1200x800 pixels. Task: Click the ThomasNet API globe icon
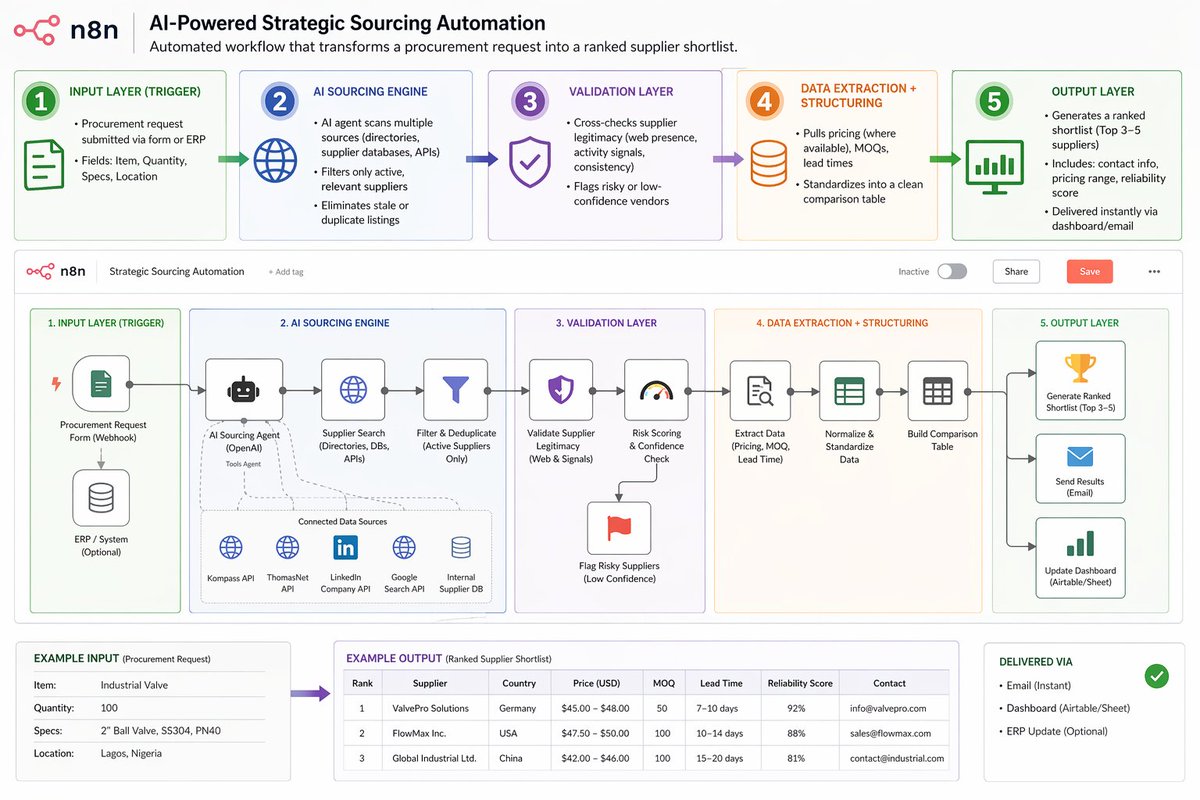coord(287,547)
